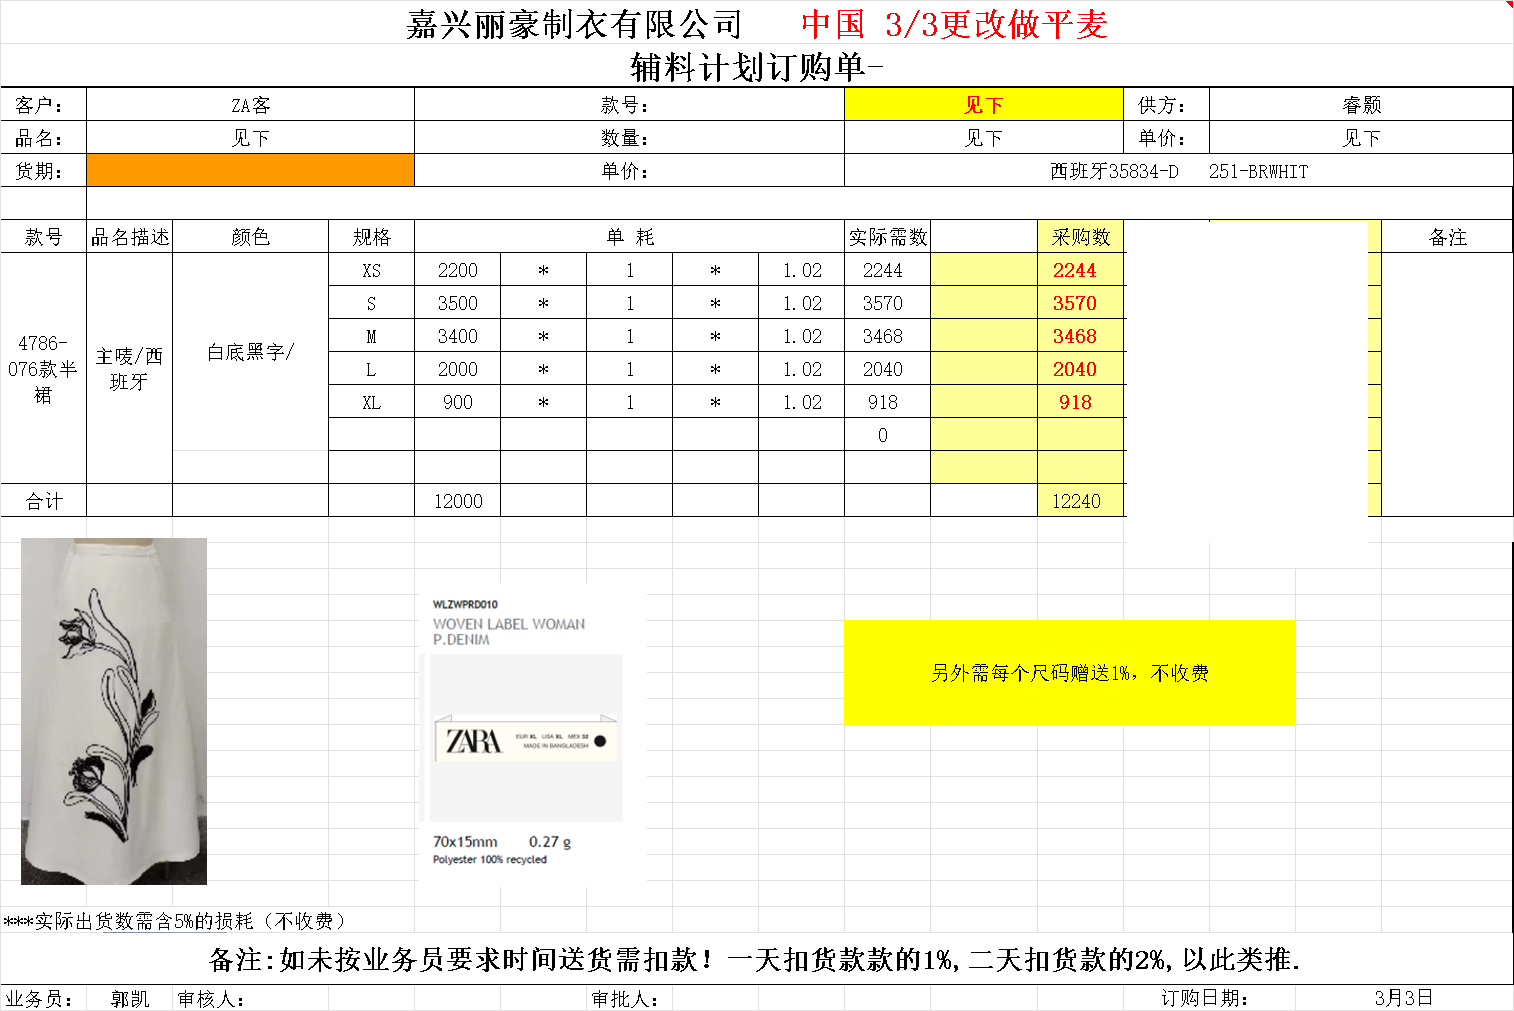Click the supplier name cell 睿颢

(1360, 105)
